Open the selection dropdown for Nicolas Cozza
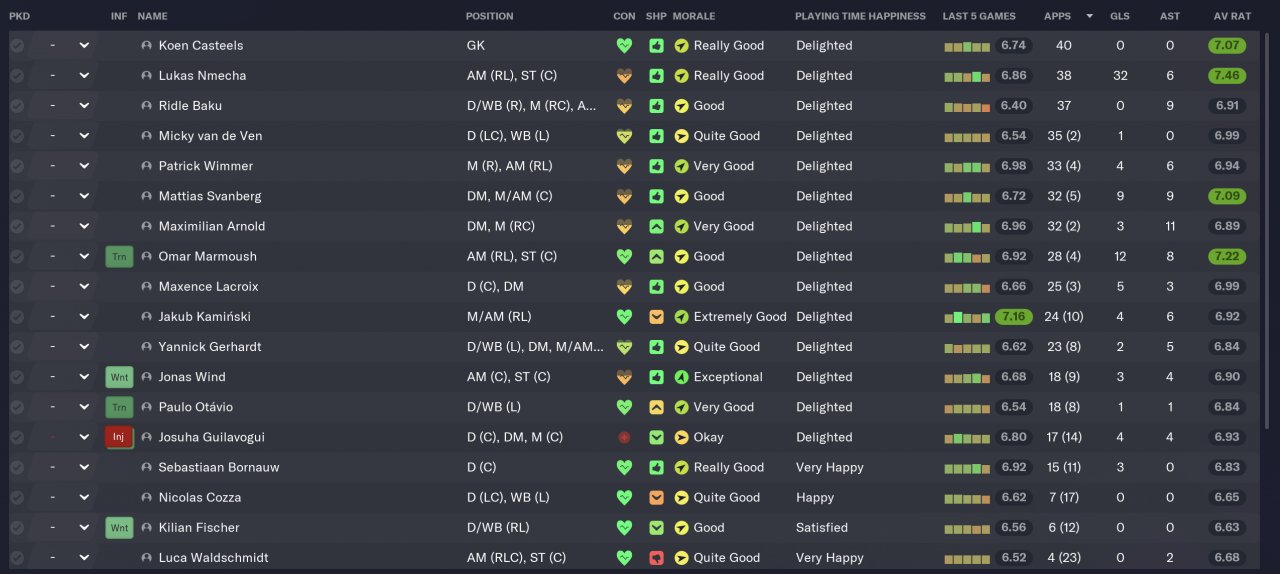 point(84,497)
